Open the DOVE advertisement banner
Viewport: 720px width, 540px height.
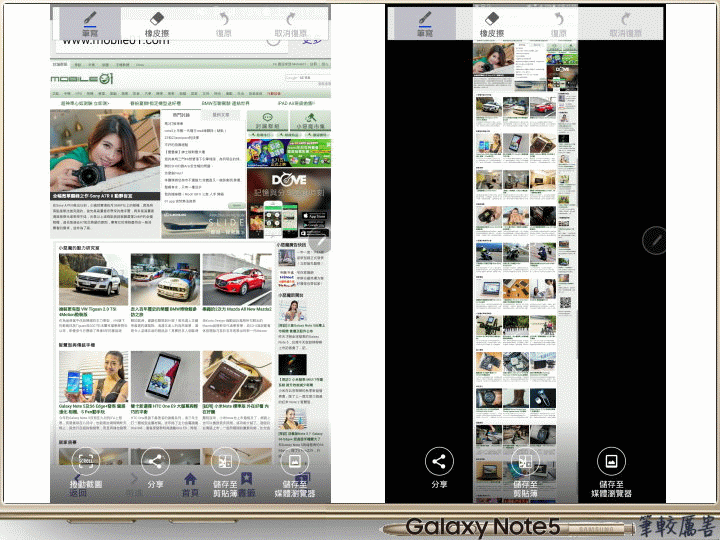[289, 203]
